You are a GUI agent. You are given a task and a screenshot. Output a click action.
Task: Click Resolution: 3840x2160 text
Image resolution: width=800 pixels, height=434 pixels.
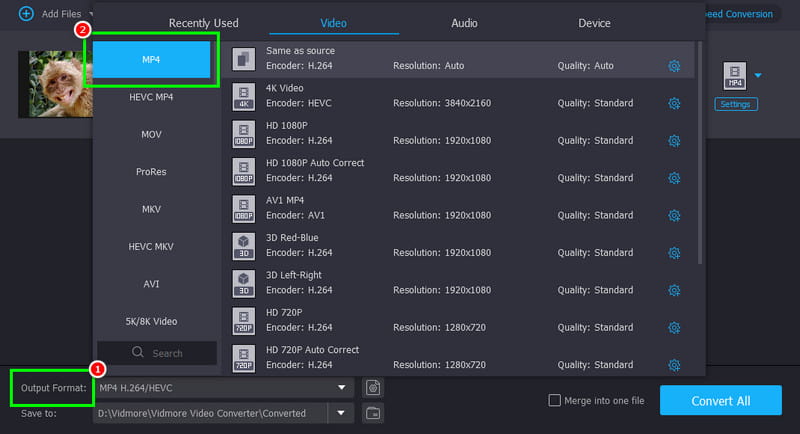[x=442, y=103]
